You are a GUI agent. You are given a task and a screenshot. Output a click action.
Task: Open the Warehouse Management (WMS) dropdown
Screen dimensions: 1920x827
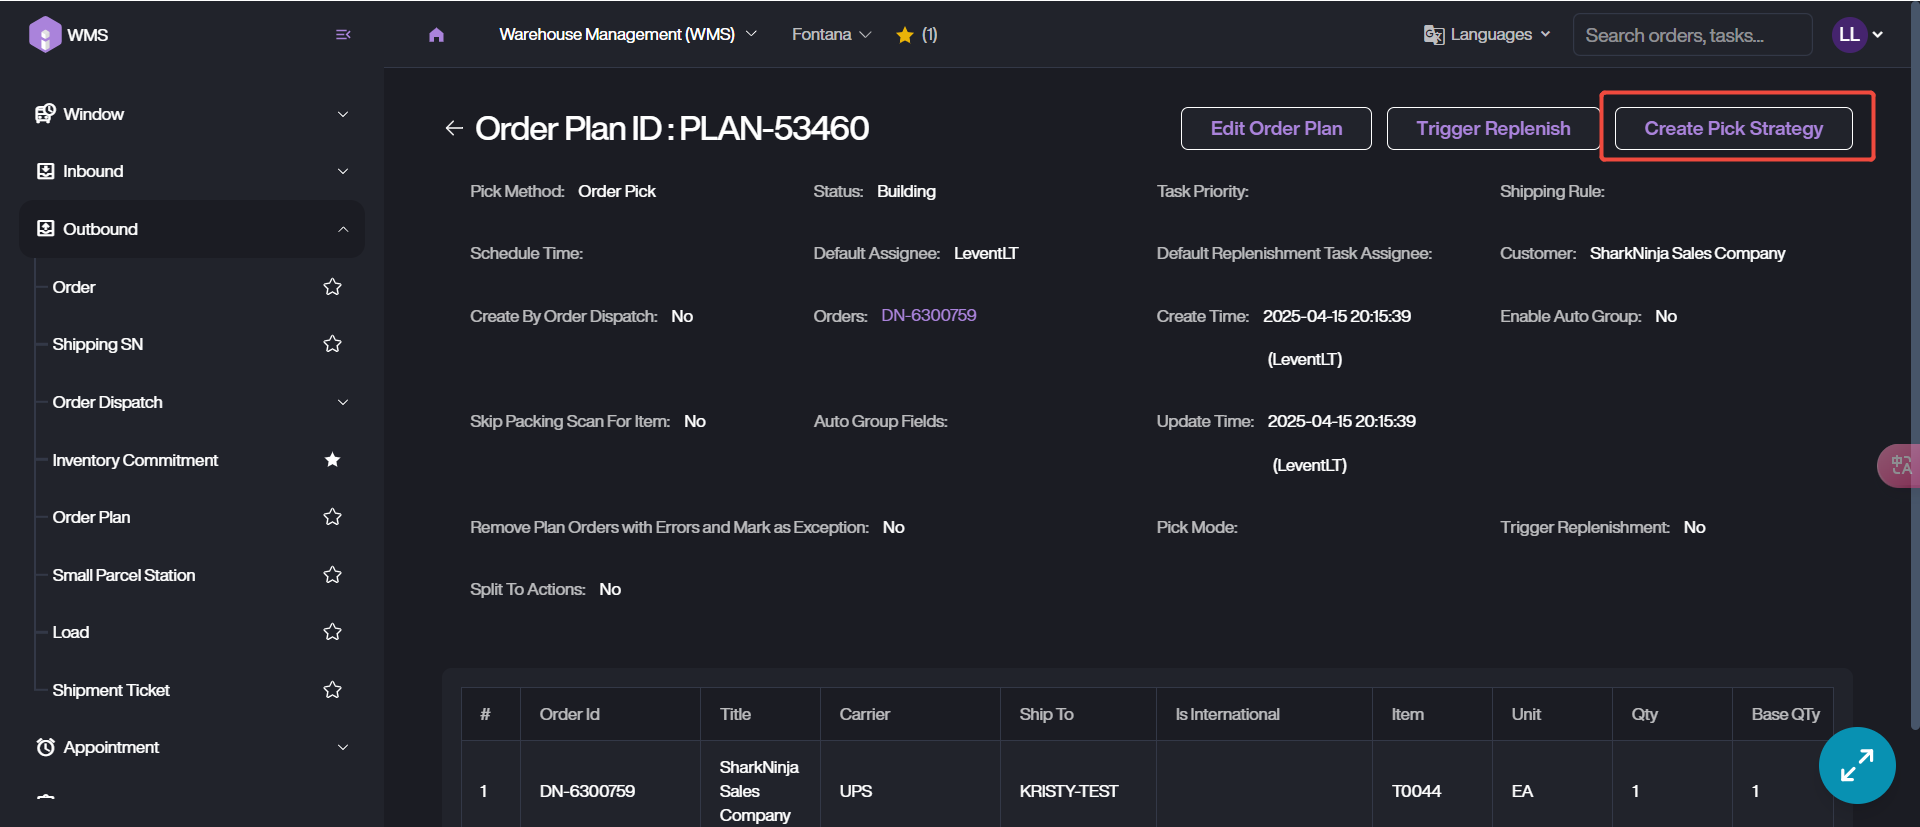[x=627, y=35]
